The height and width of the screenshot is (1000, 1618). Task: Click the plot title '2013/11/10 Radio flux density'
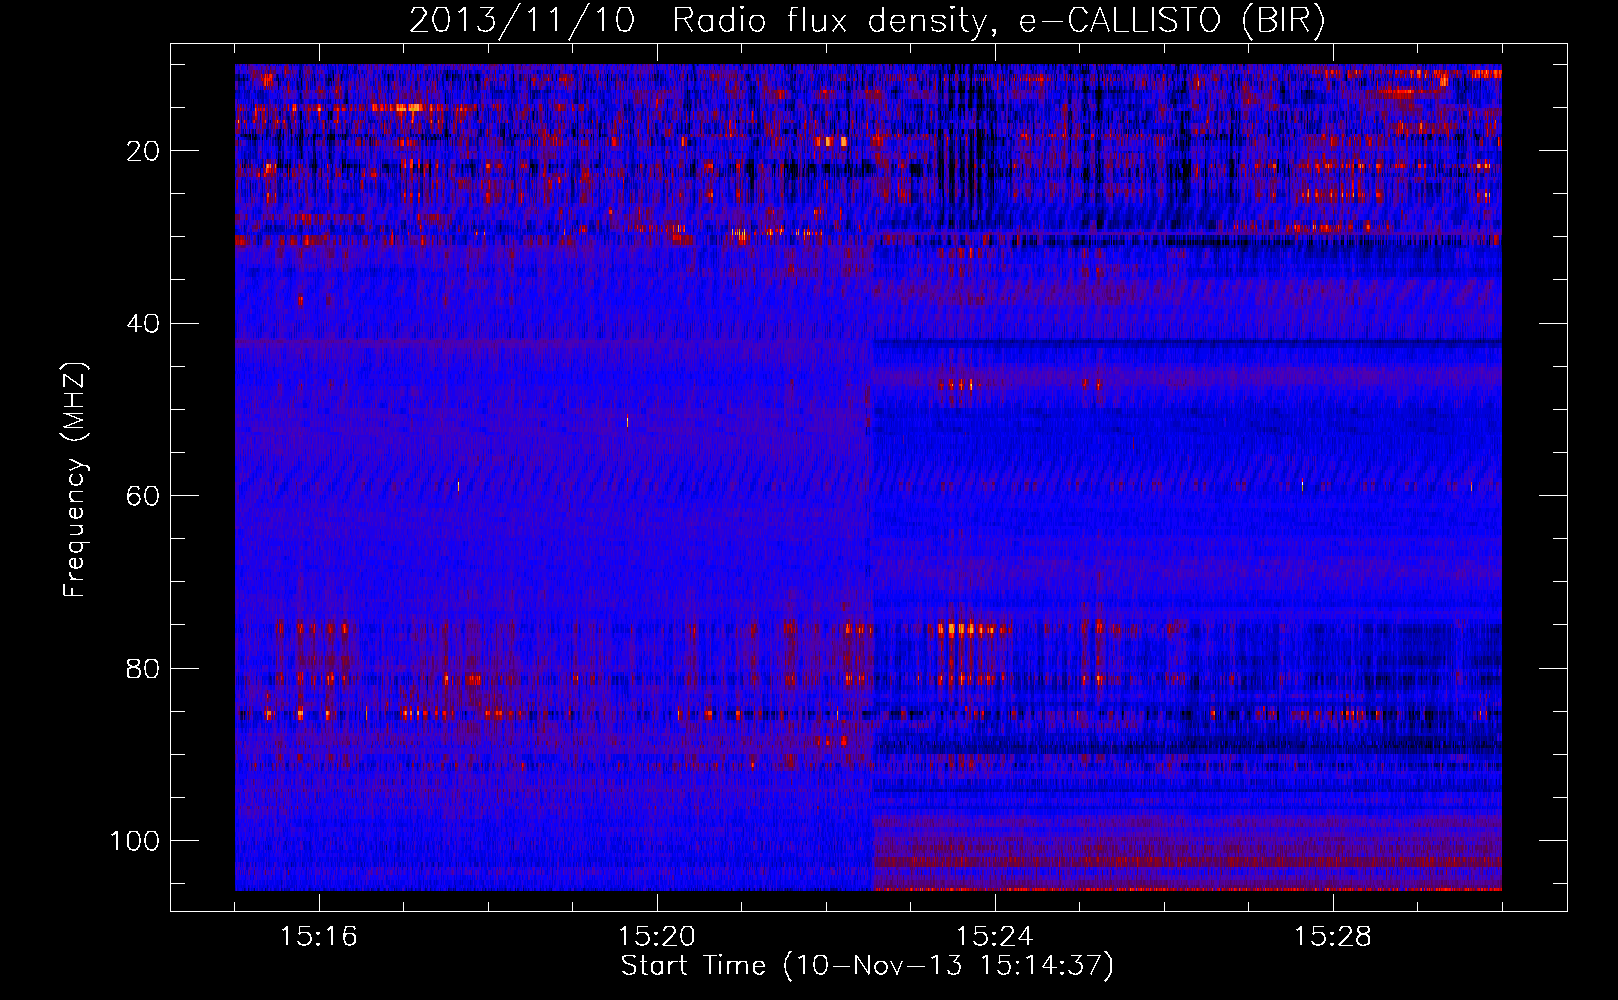867,21
